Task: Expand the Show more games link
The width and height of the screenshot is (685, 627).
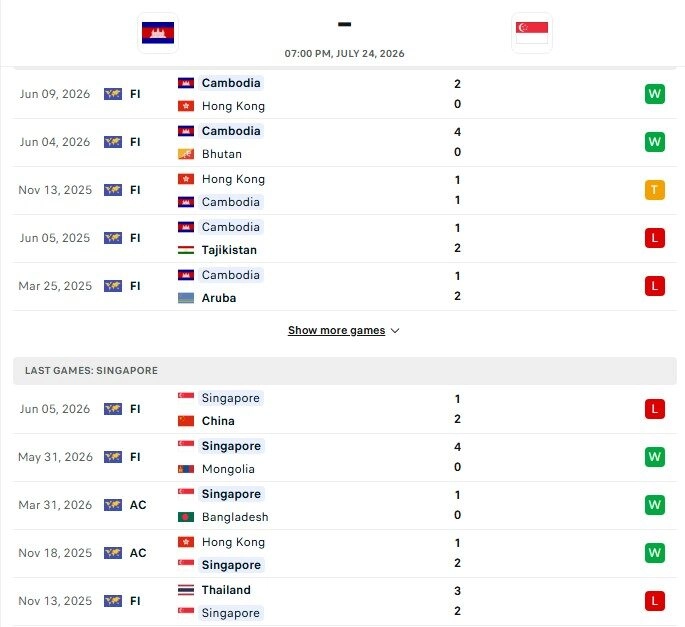Action: tap(336, 330)
